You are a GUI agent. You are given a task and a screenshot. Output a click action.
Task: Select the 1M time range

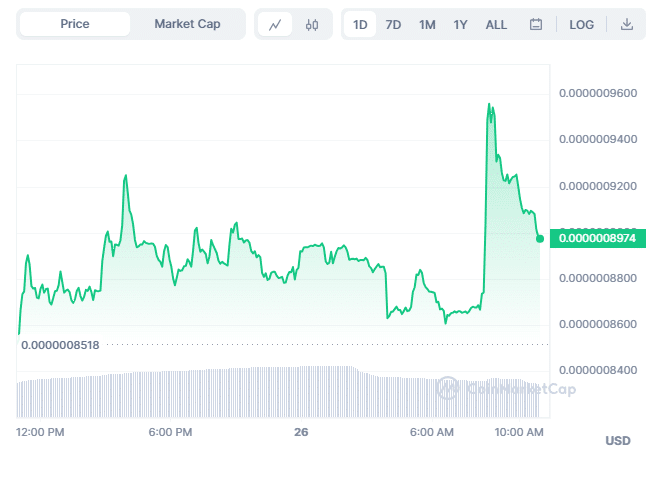pyautogui.click(x=427, y=25)
